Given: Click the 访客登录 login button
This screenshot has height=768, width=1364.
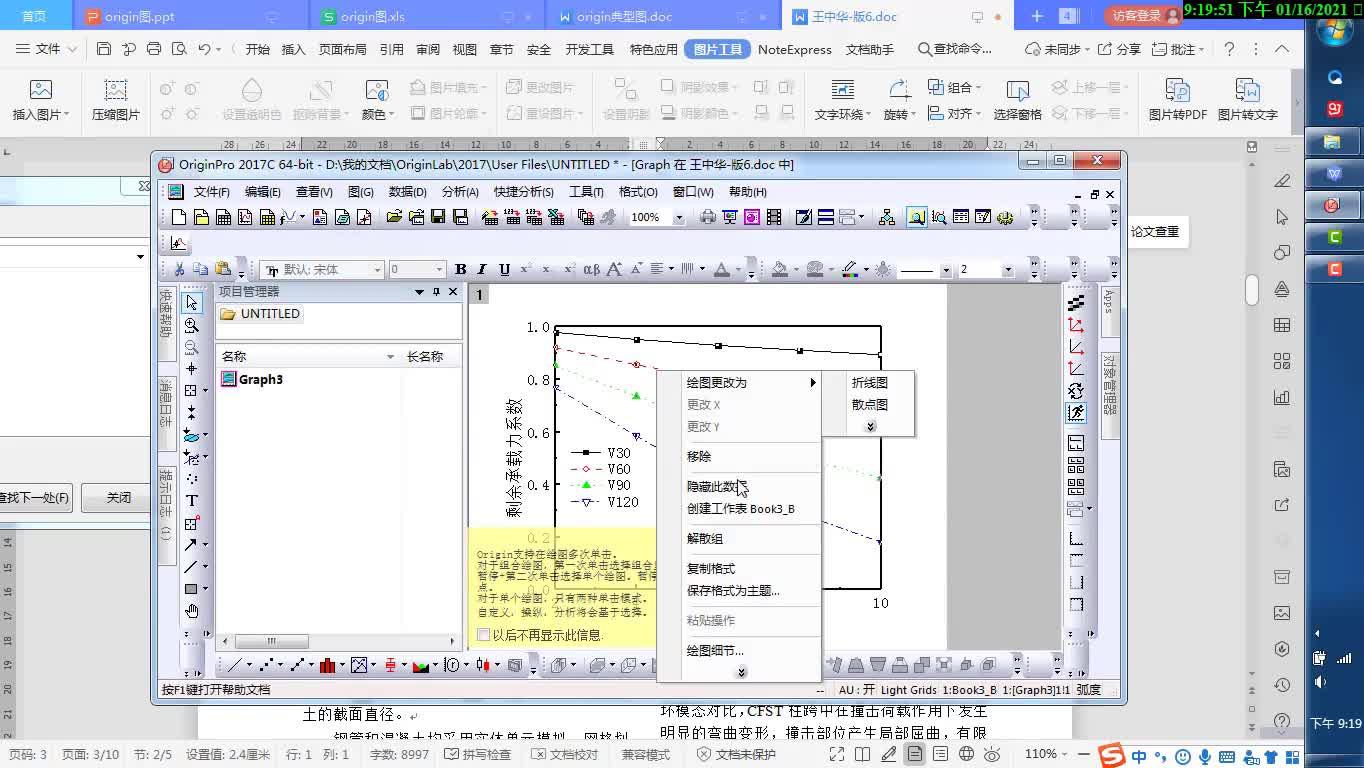Looking at the screenshot, I should [1143, 16].
